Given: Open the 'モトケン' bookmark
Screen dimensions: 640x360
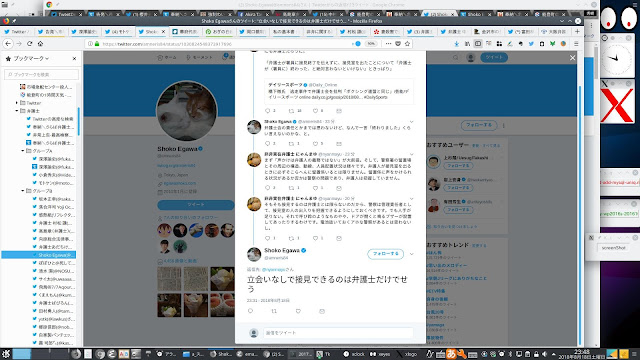Looking at the screenshot, I should [53, 183].
